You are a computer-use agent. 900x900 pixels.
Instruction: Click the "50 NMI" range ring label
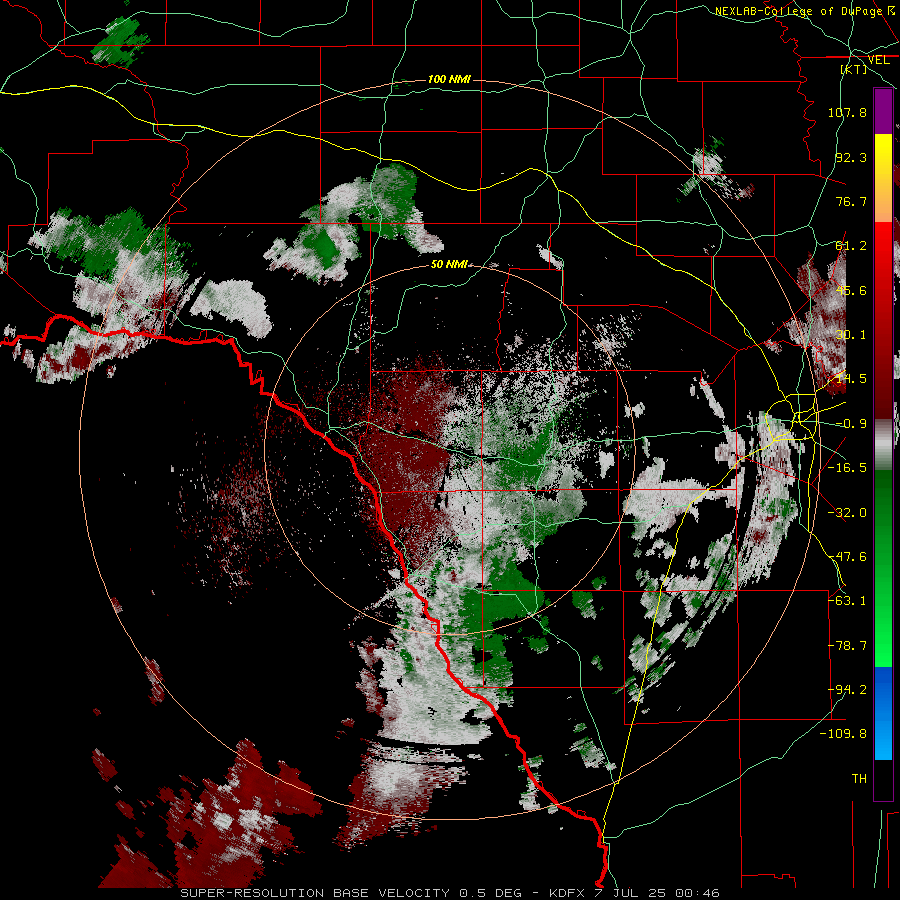(x=449, y=265)
